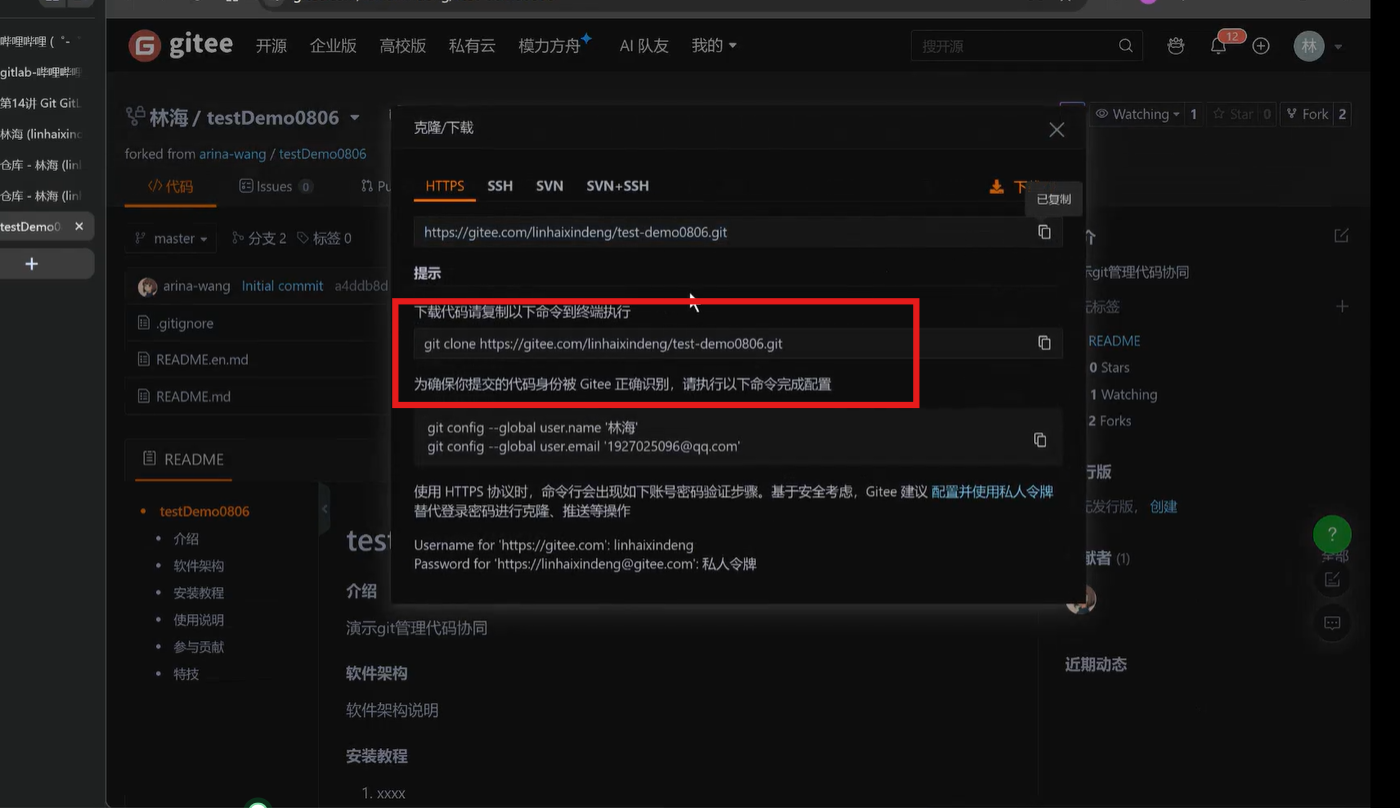This screenshot has width=1400, height=808.
Task: Open AI 队友 in the top navigation
Action: click(x=644, y=46)
